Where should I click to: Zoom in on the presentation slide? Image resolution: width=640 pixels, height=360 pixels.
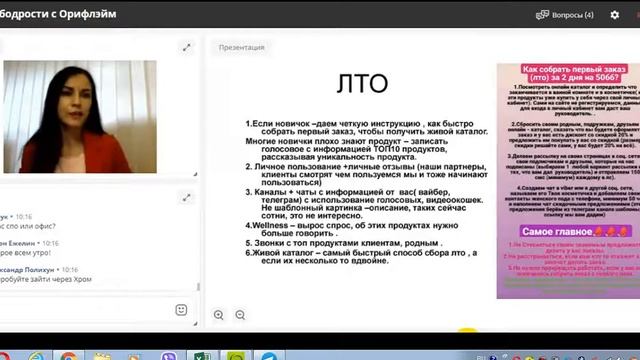pyautogui.click(x=219, y=315)
